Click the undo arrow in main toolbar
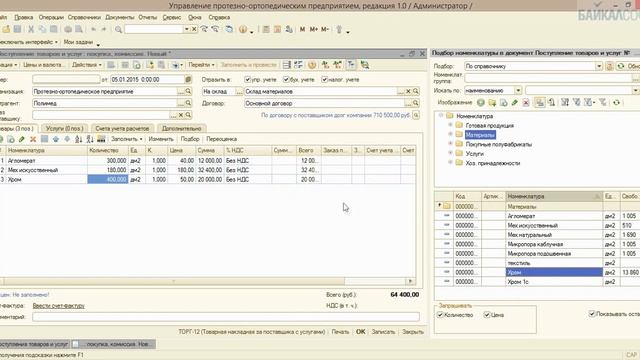 93,29
